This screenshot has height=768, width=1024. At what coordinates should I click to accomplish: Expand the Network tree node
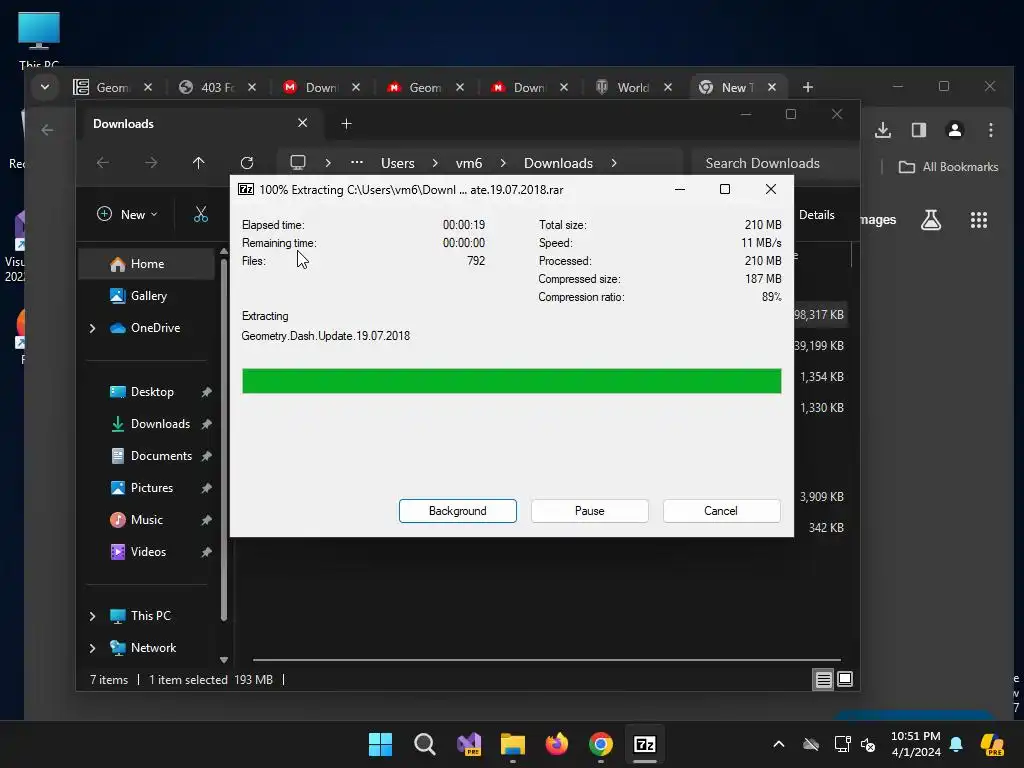(92, 648)
